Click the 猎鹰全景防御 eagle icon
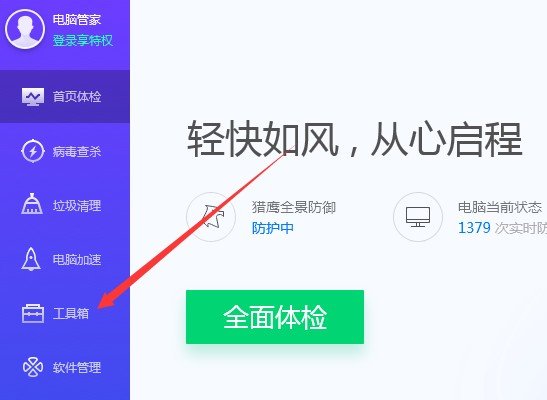The width and height of the screenshot is (547, 400). 211,217
